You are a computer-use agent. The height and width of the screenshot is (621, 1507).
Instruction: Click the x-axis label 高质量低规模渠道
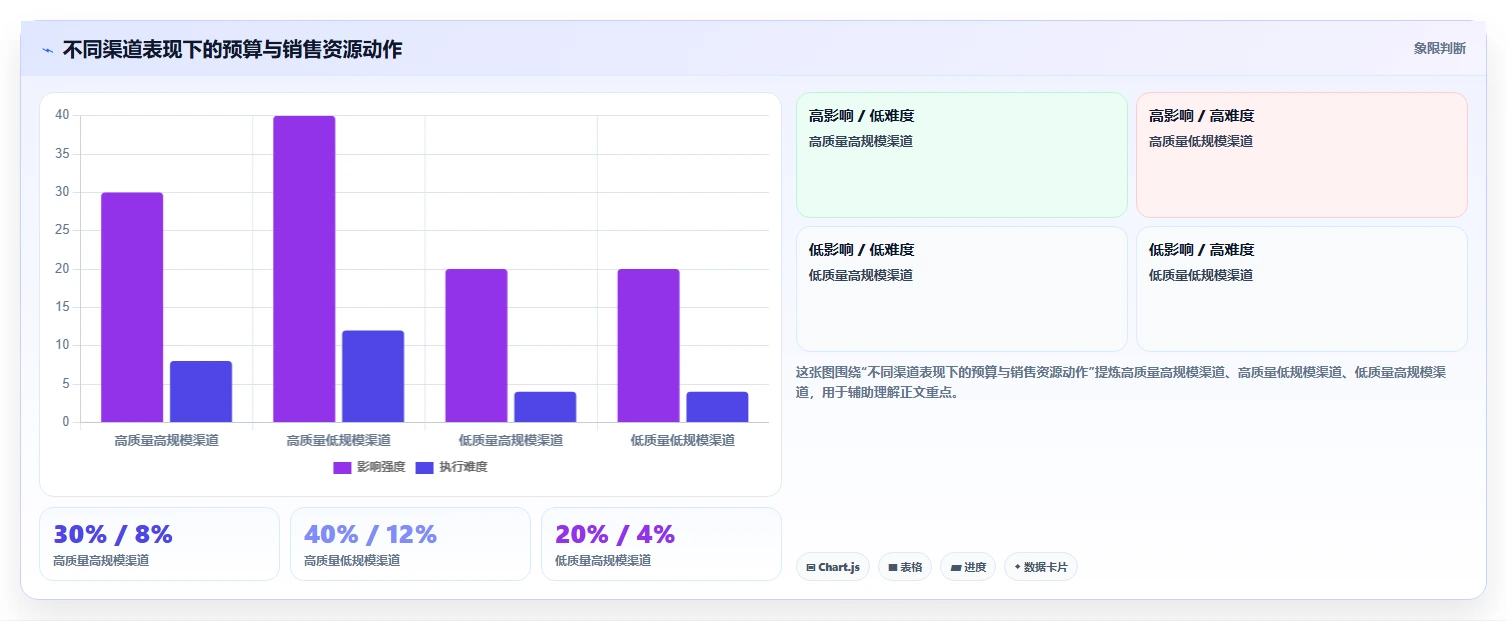pyautogui.click(x=338, y=440)
